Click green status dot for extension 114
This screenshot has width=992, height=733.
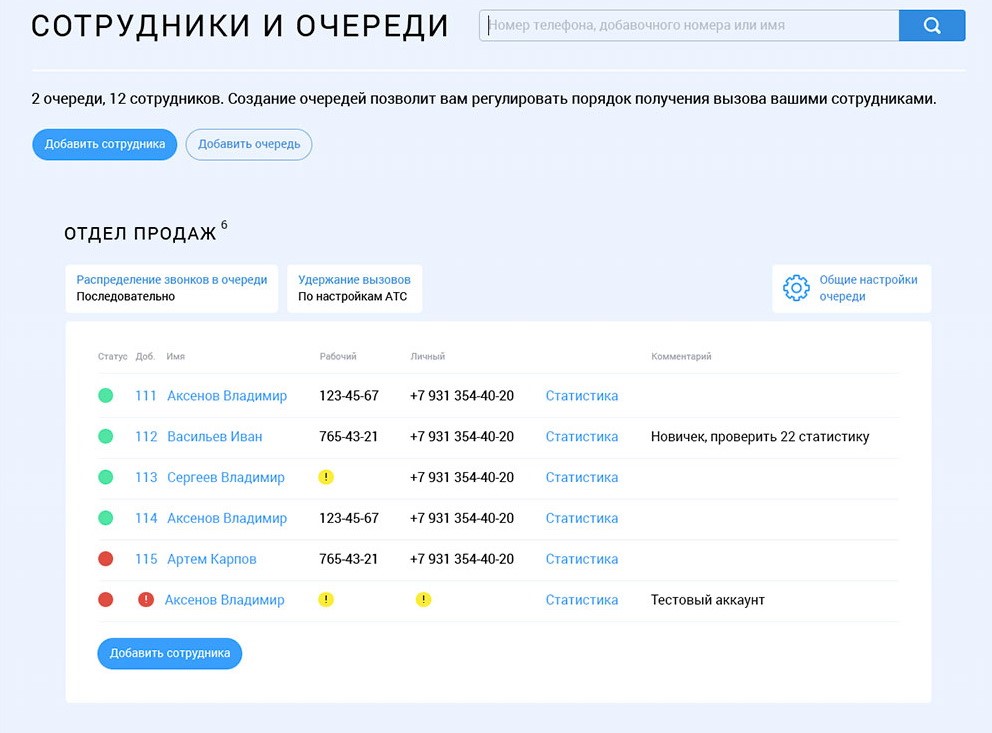pyautogui.click(x=106, y=518)
